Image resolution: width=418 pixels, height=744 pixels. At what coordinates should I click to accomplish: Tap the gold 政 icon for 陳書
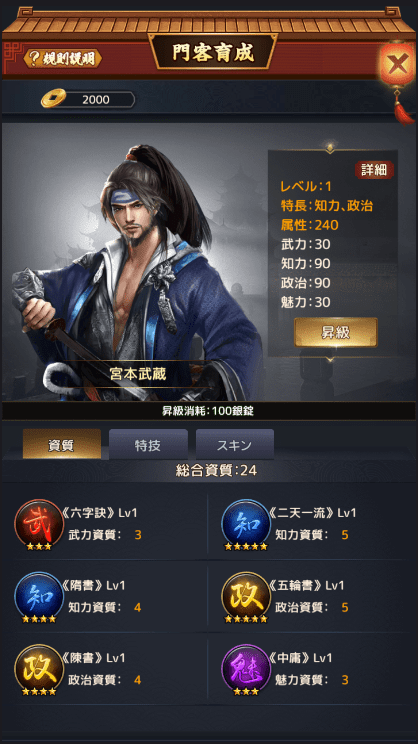[x=39, y=668]
